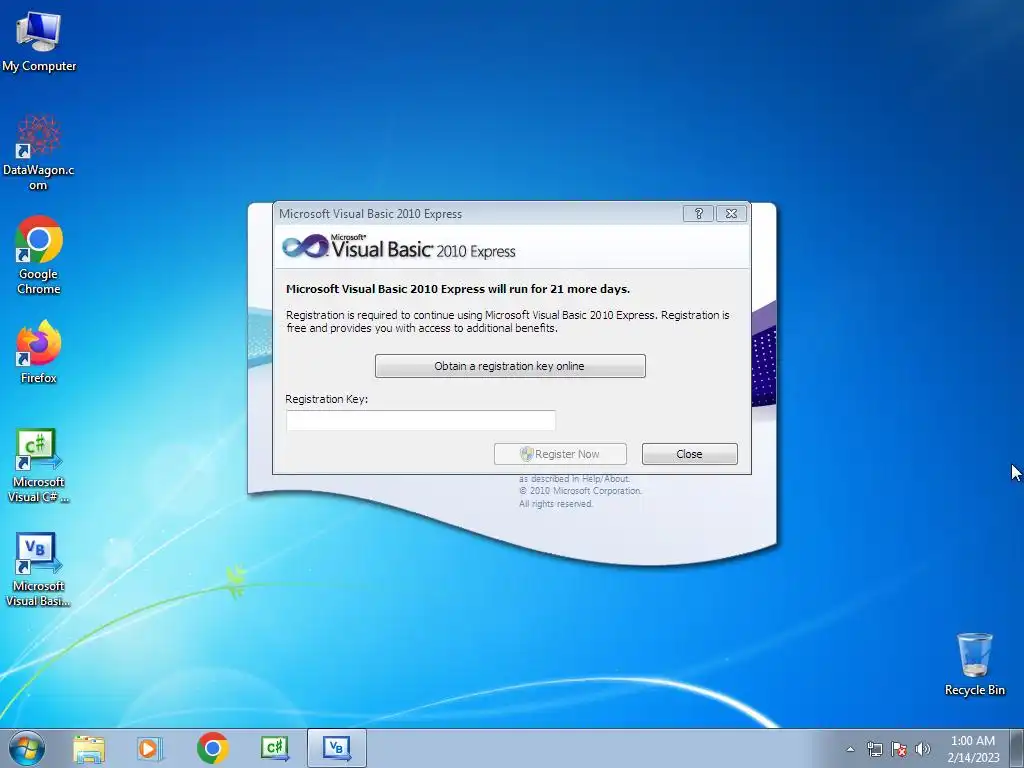Open the volume speaker tray icon
This screenshot has width=1024, height=768.
[923, 749]
